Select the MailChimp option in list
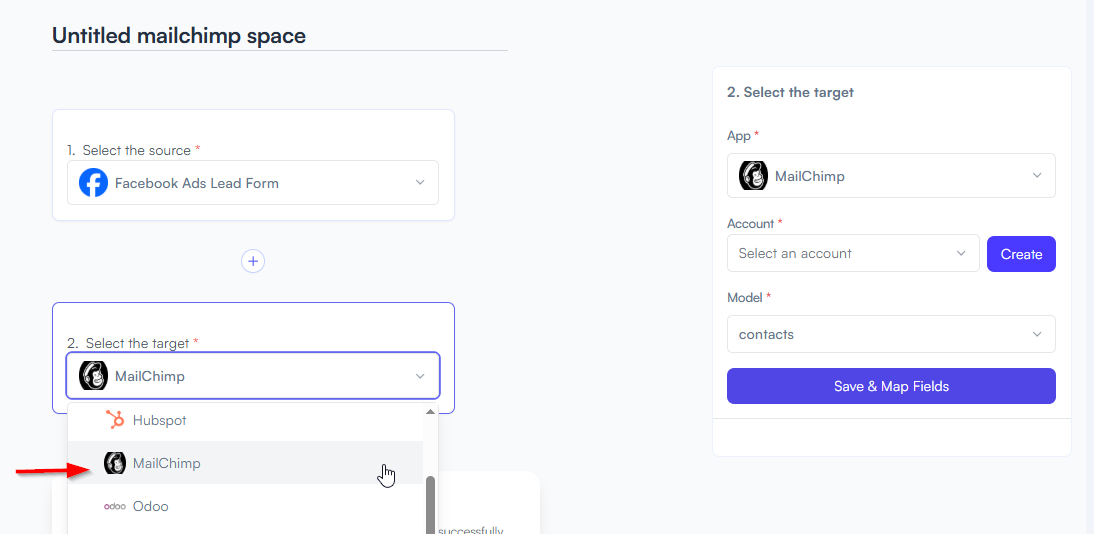The height and width of the screenshot is (534, 1094). (246, 463)
